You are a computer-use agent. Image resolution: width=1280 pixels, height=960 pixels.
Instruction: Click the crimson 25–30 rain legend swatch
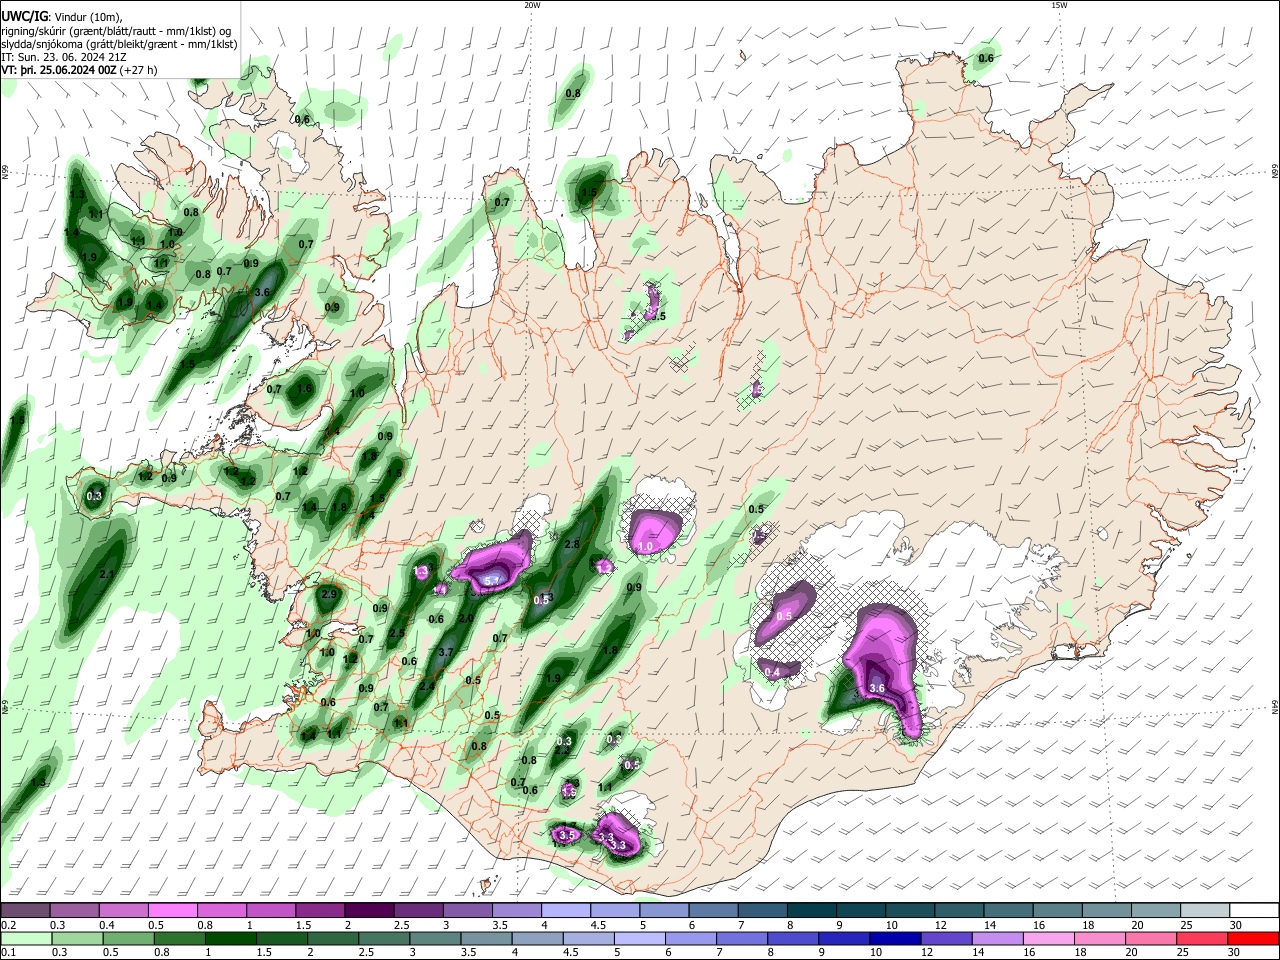1202,938
